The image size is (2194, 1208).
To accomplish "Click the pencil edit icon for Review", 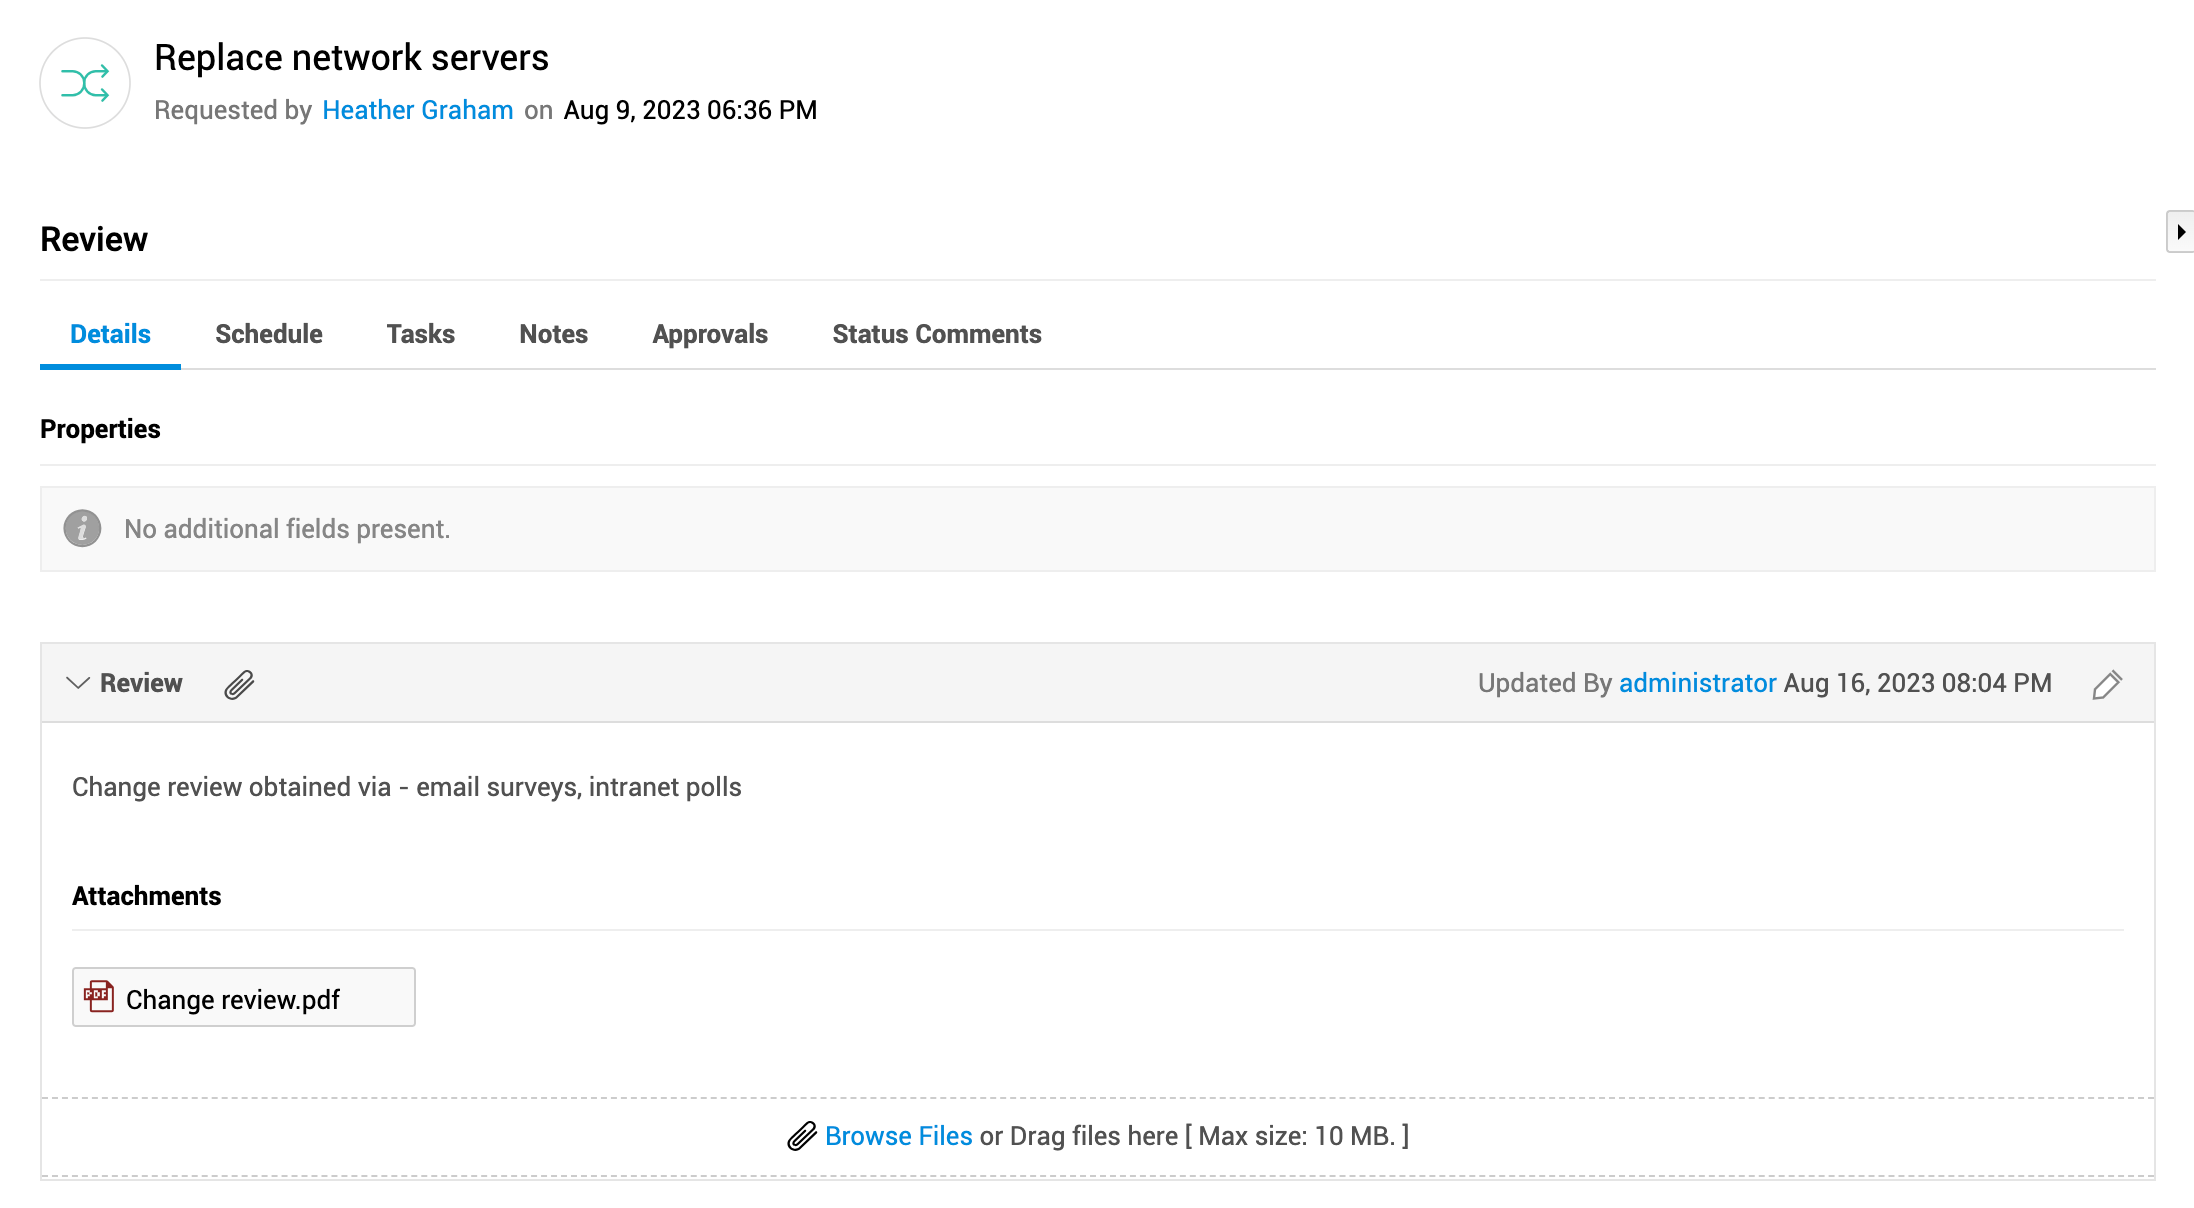I will 2106,684.
